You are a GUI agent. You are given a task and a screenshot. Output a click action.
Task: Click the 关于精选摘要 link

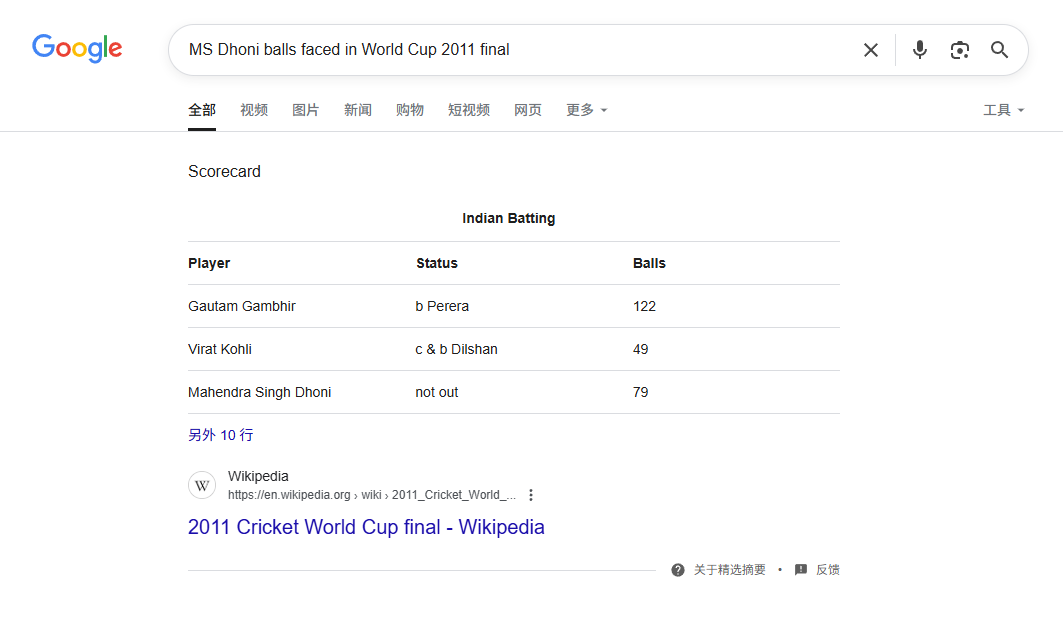coord(730,570)
